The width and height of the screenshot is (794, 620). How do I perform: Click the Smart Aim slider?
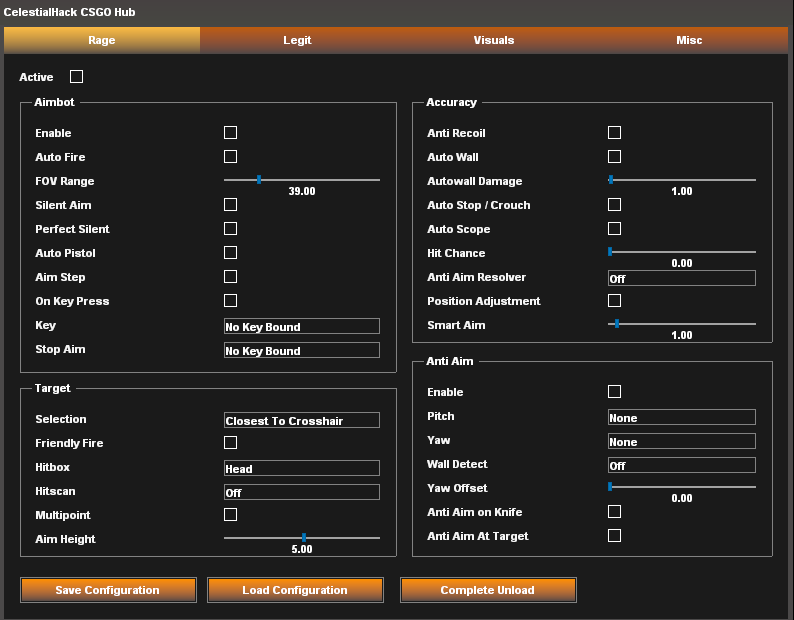click(682, 324)
